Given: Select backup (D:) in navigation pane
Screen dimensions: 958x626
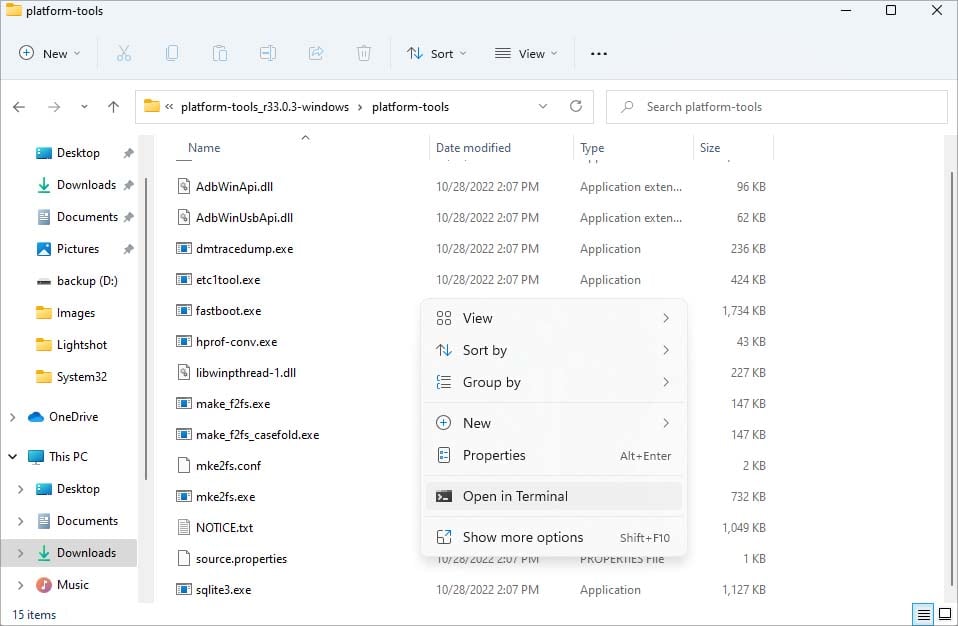Looking at the screenshot, I should 77,281.
